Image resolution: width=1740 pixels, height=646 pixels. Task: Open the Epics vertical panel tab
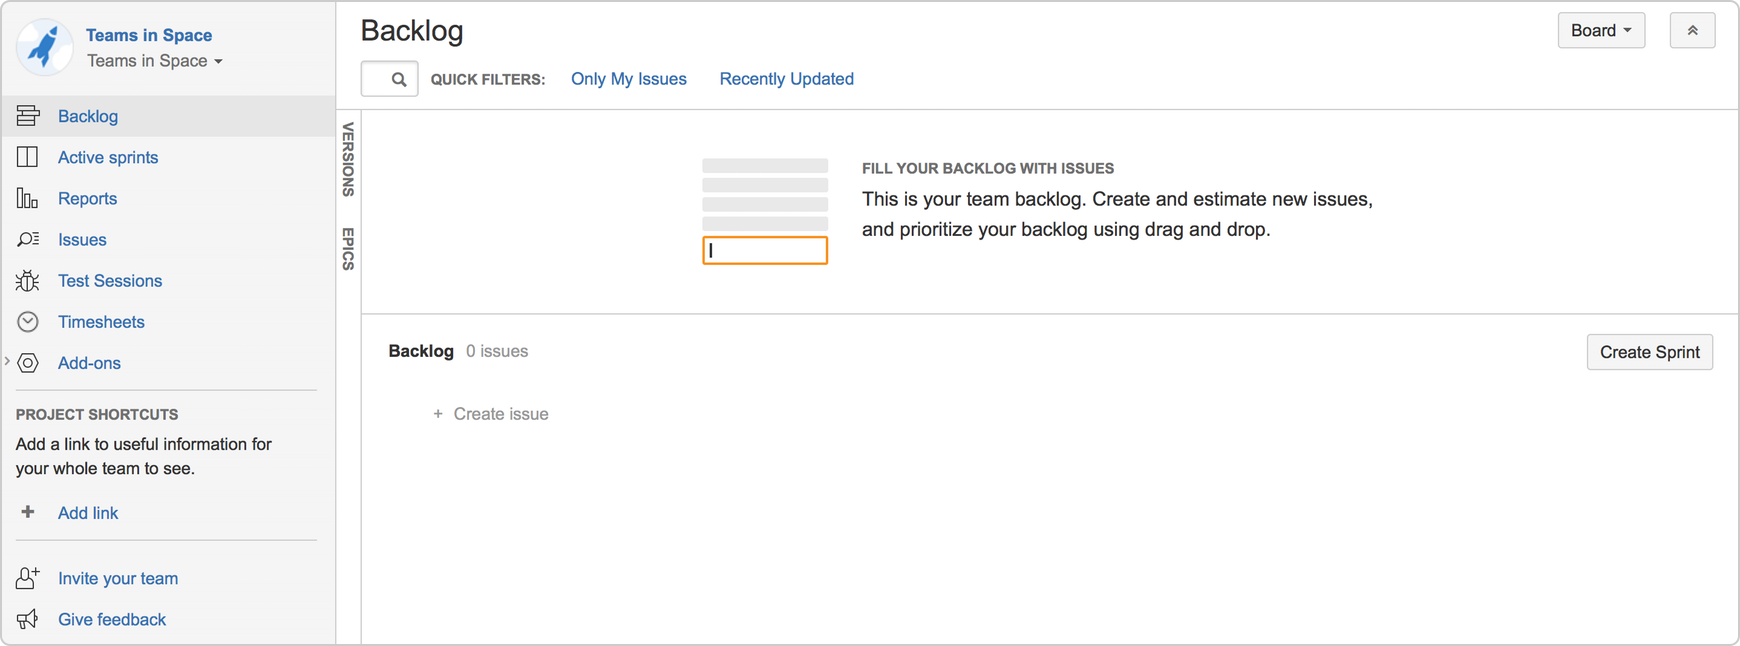348,249
